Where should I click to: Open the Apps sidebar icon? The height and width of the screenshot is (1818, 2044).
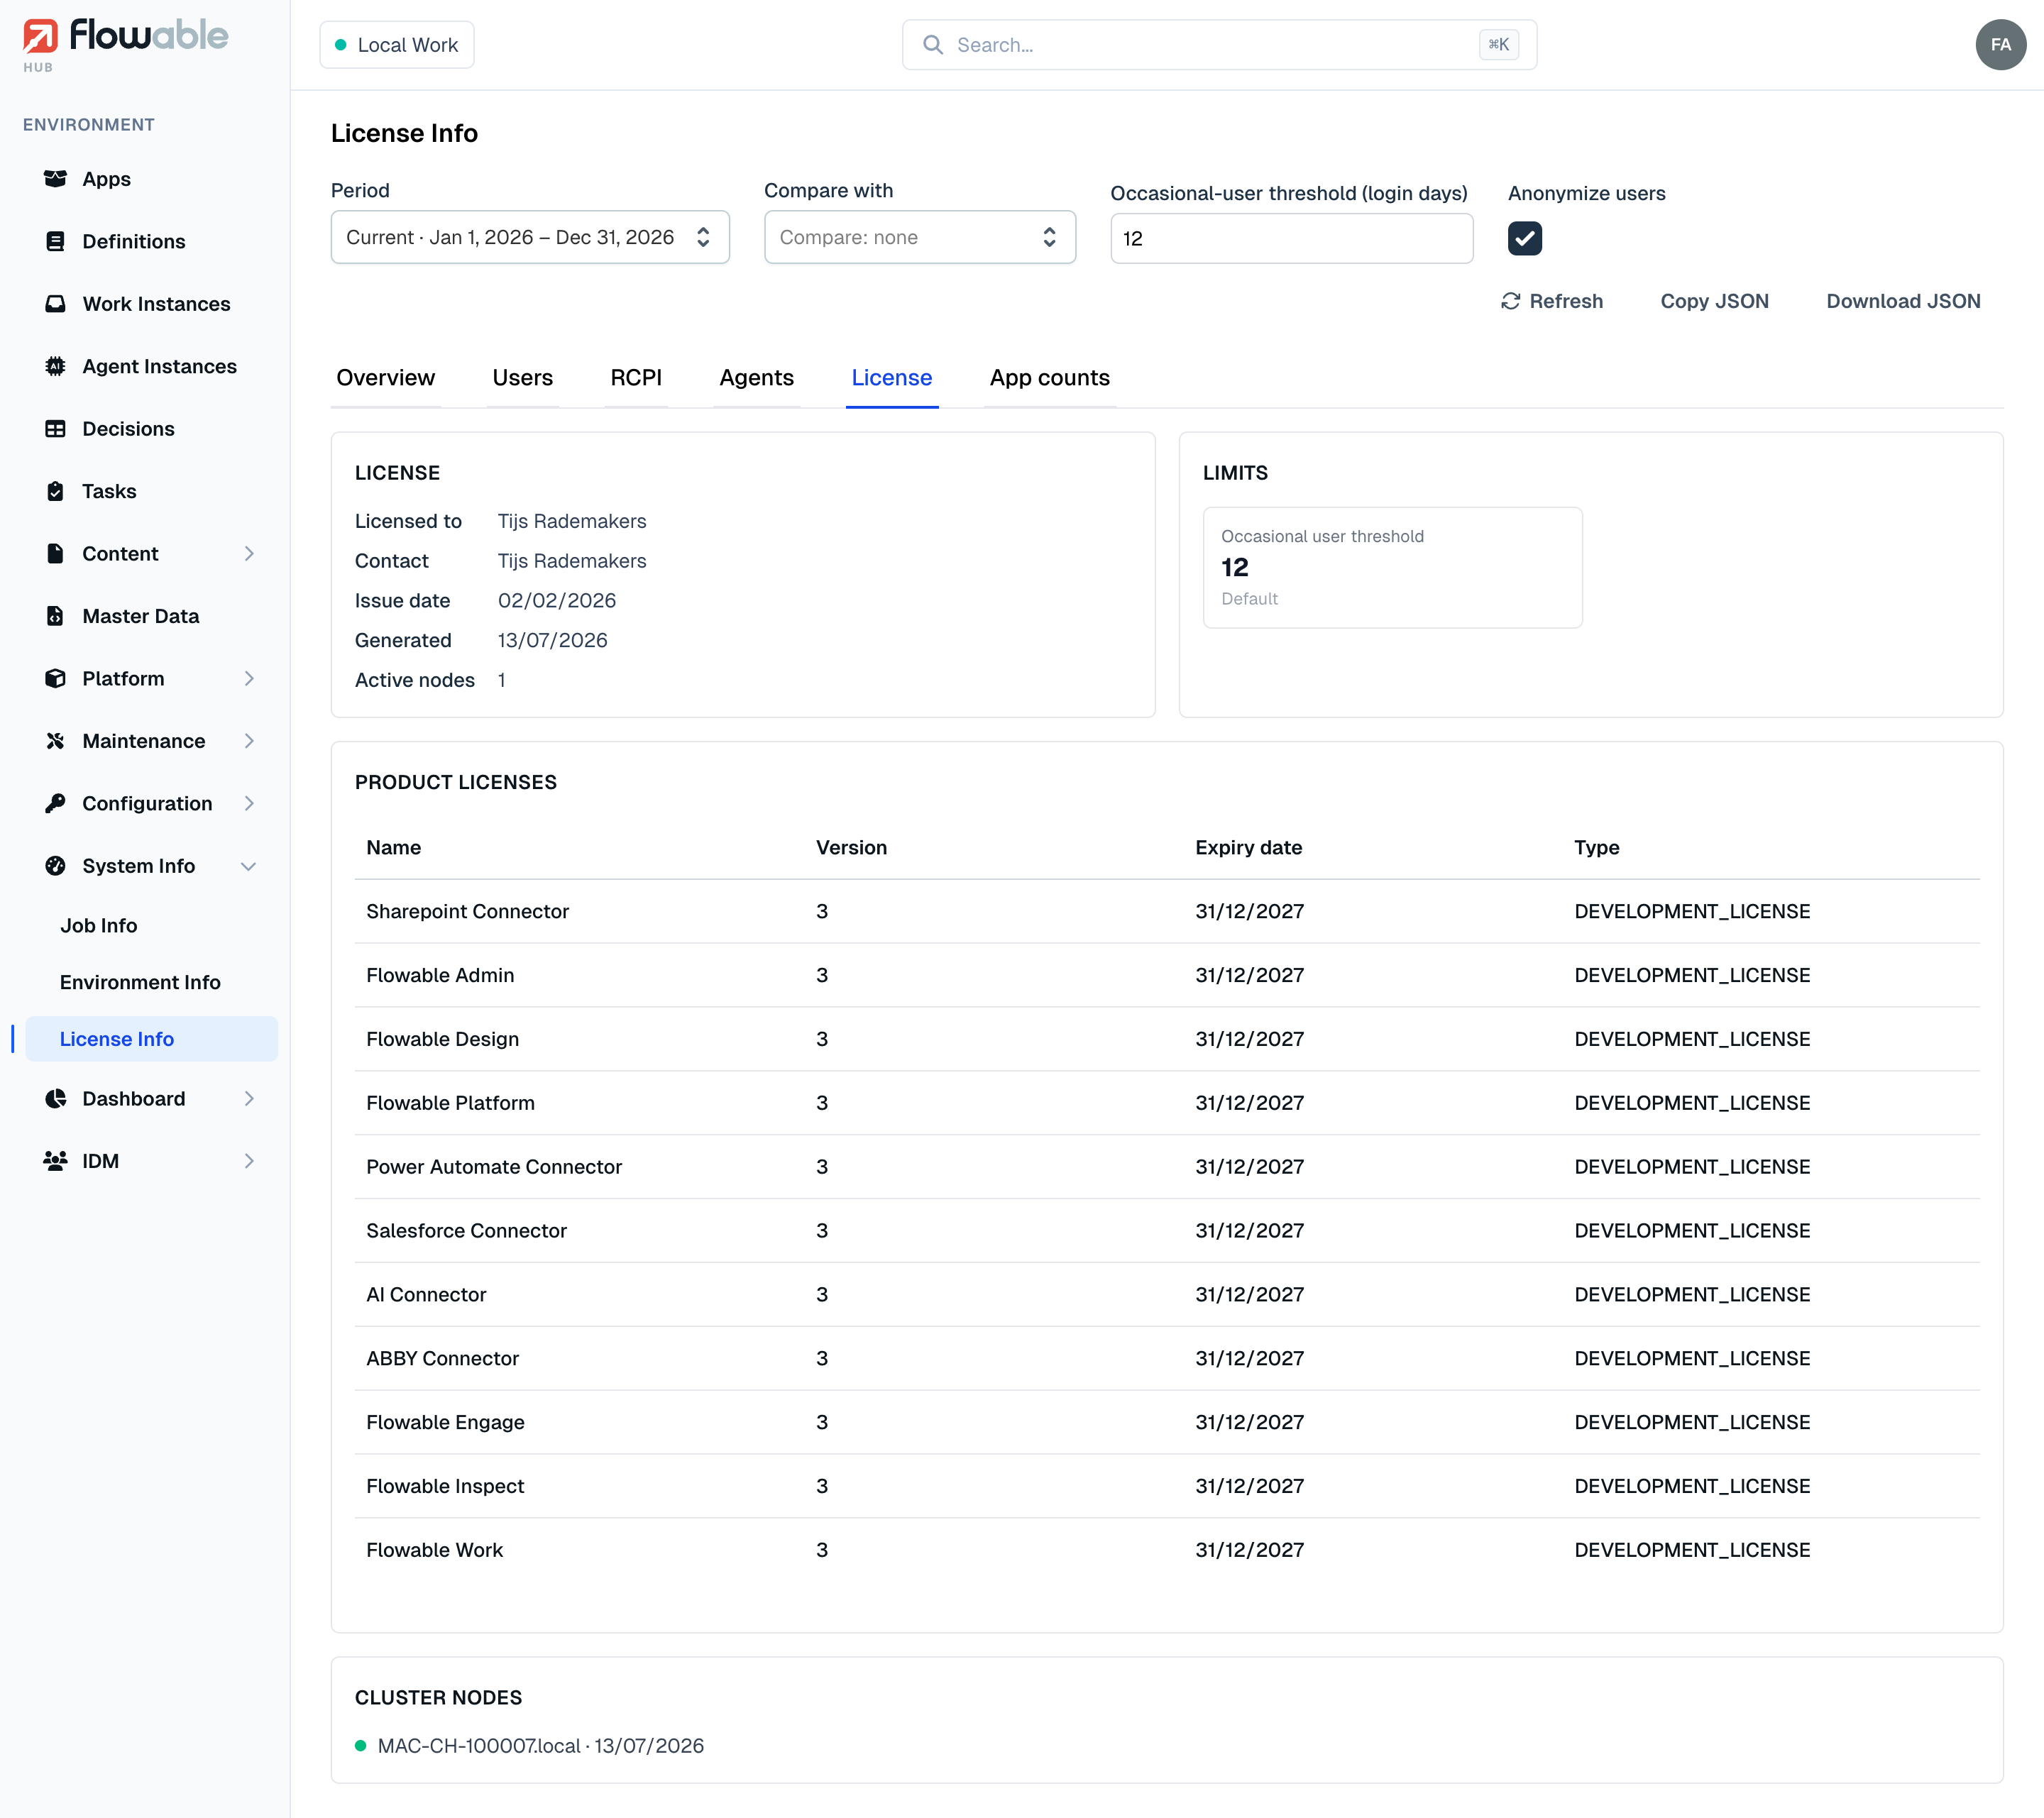[x=55, y=179]
